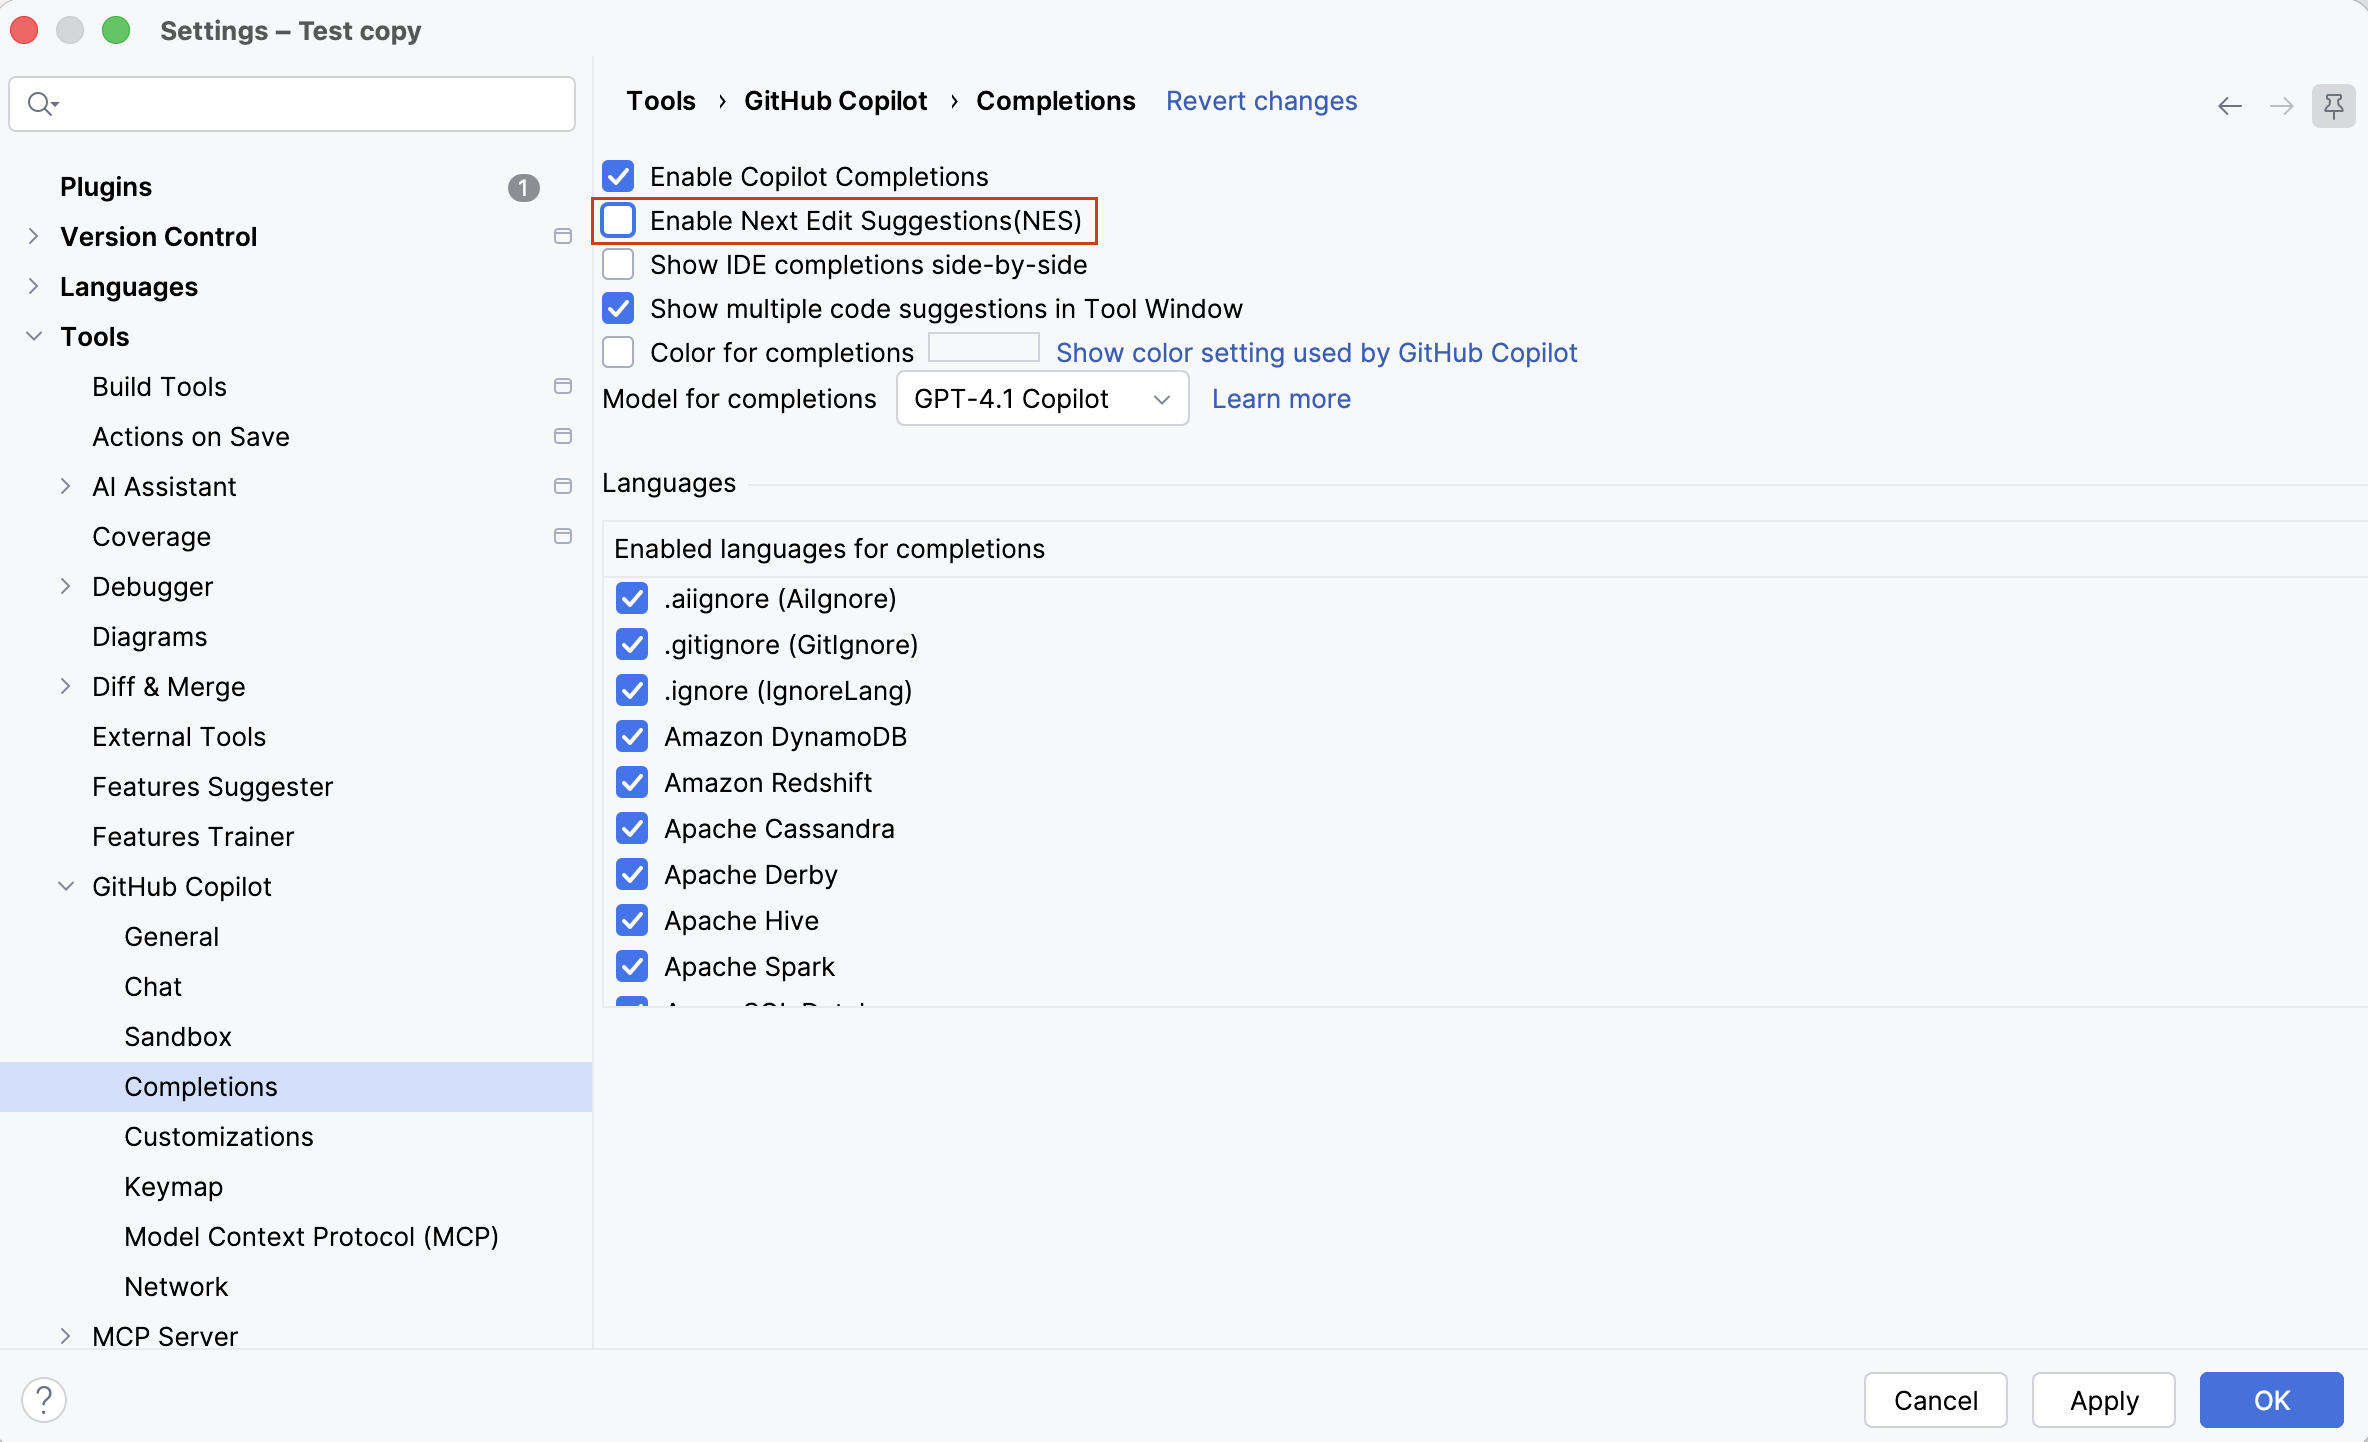The height and width of the screenshot is (1442, 2368).
Task: Click Revert changes link
Action: [1261, 100]
